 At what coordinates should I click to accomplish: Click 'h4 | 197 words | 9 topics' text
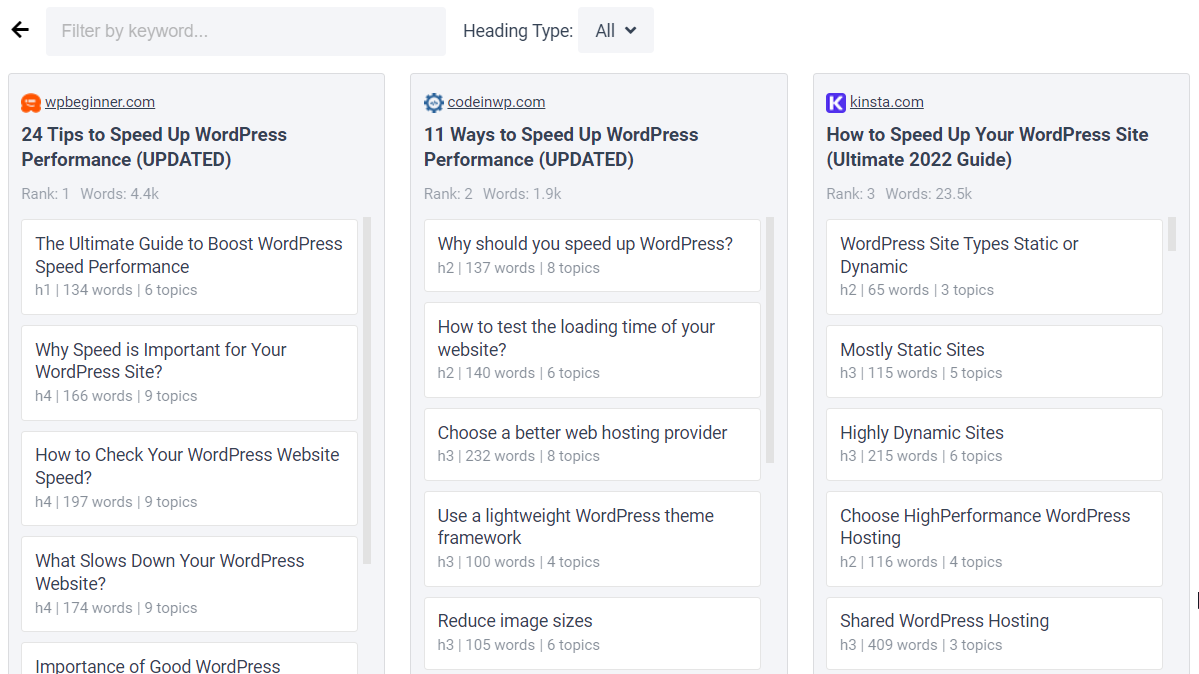pos(116,502)
